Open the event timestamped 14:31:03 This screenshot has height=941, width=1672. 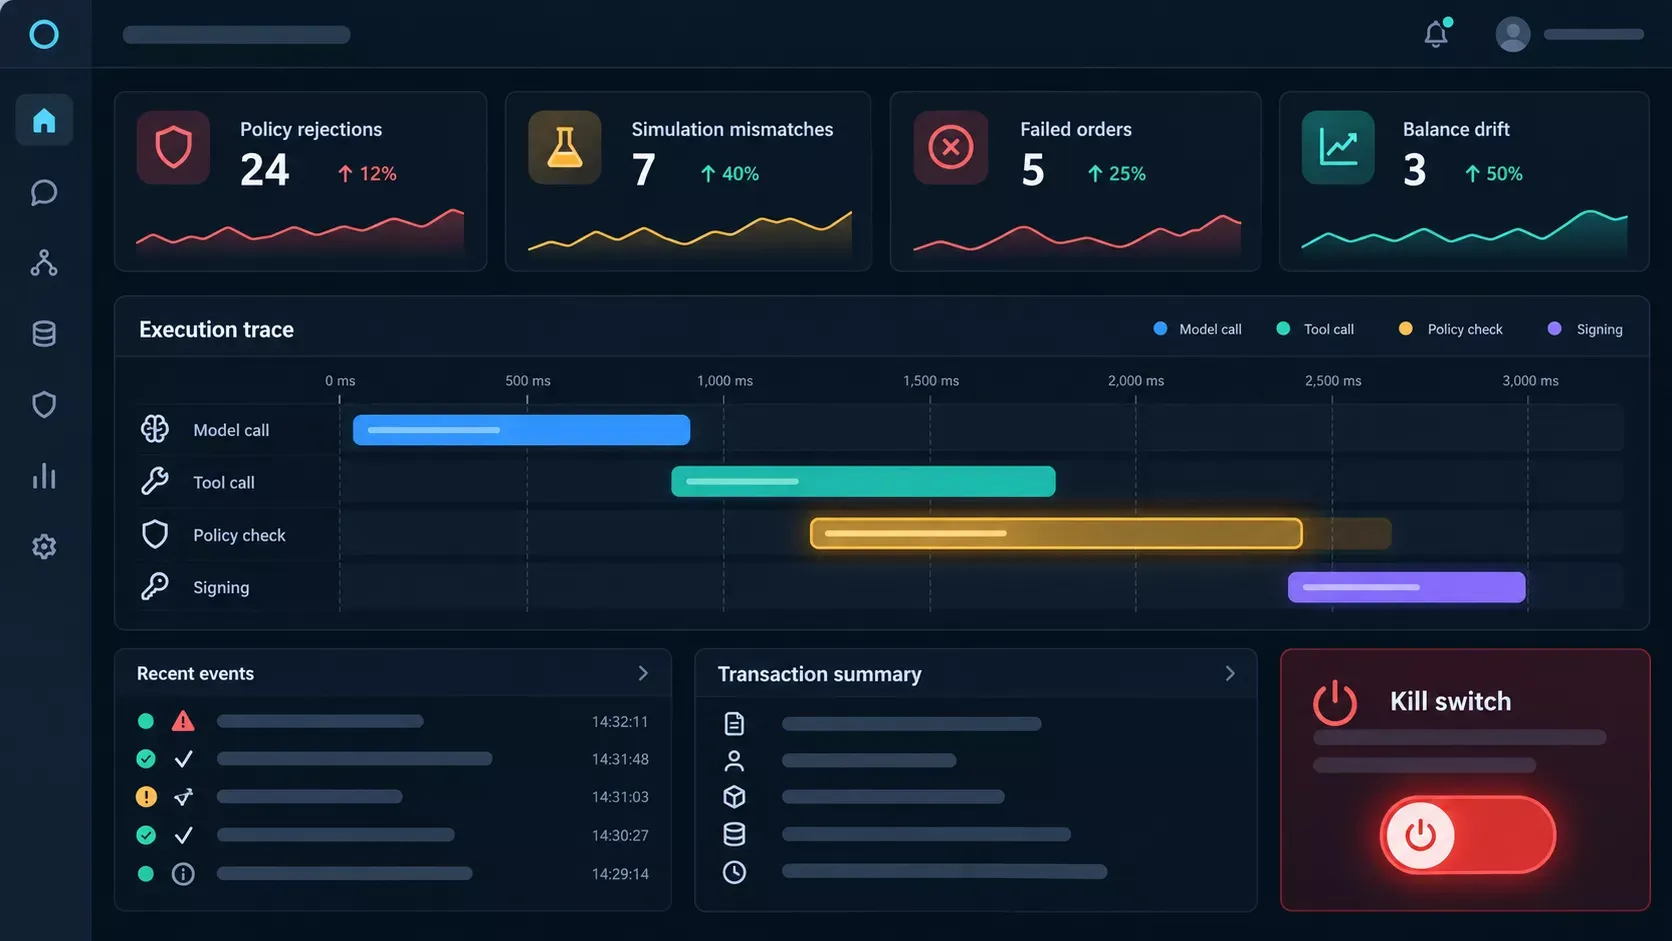pyautogui.click(x=393, y=797)
